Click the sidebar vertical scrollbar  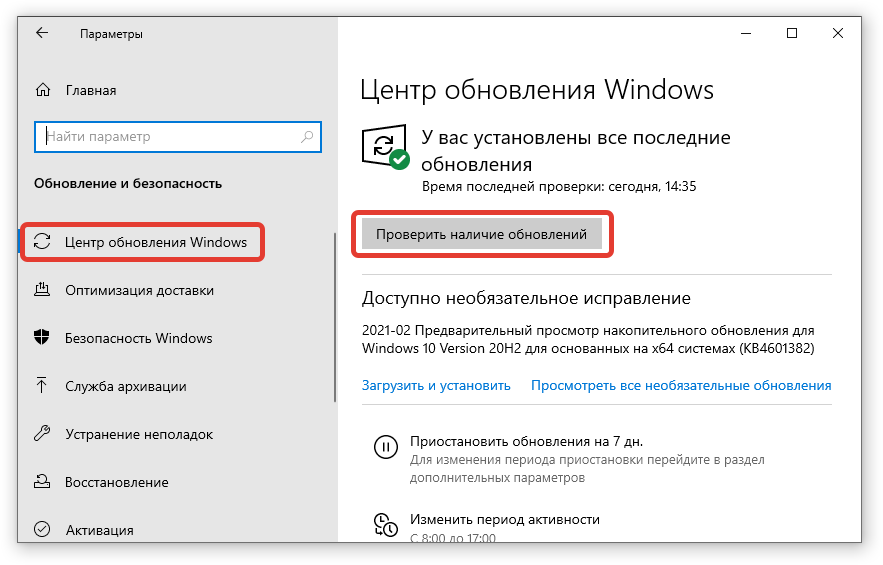pyautogui.click(x=334, y=320)
